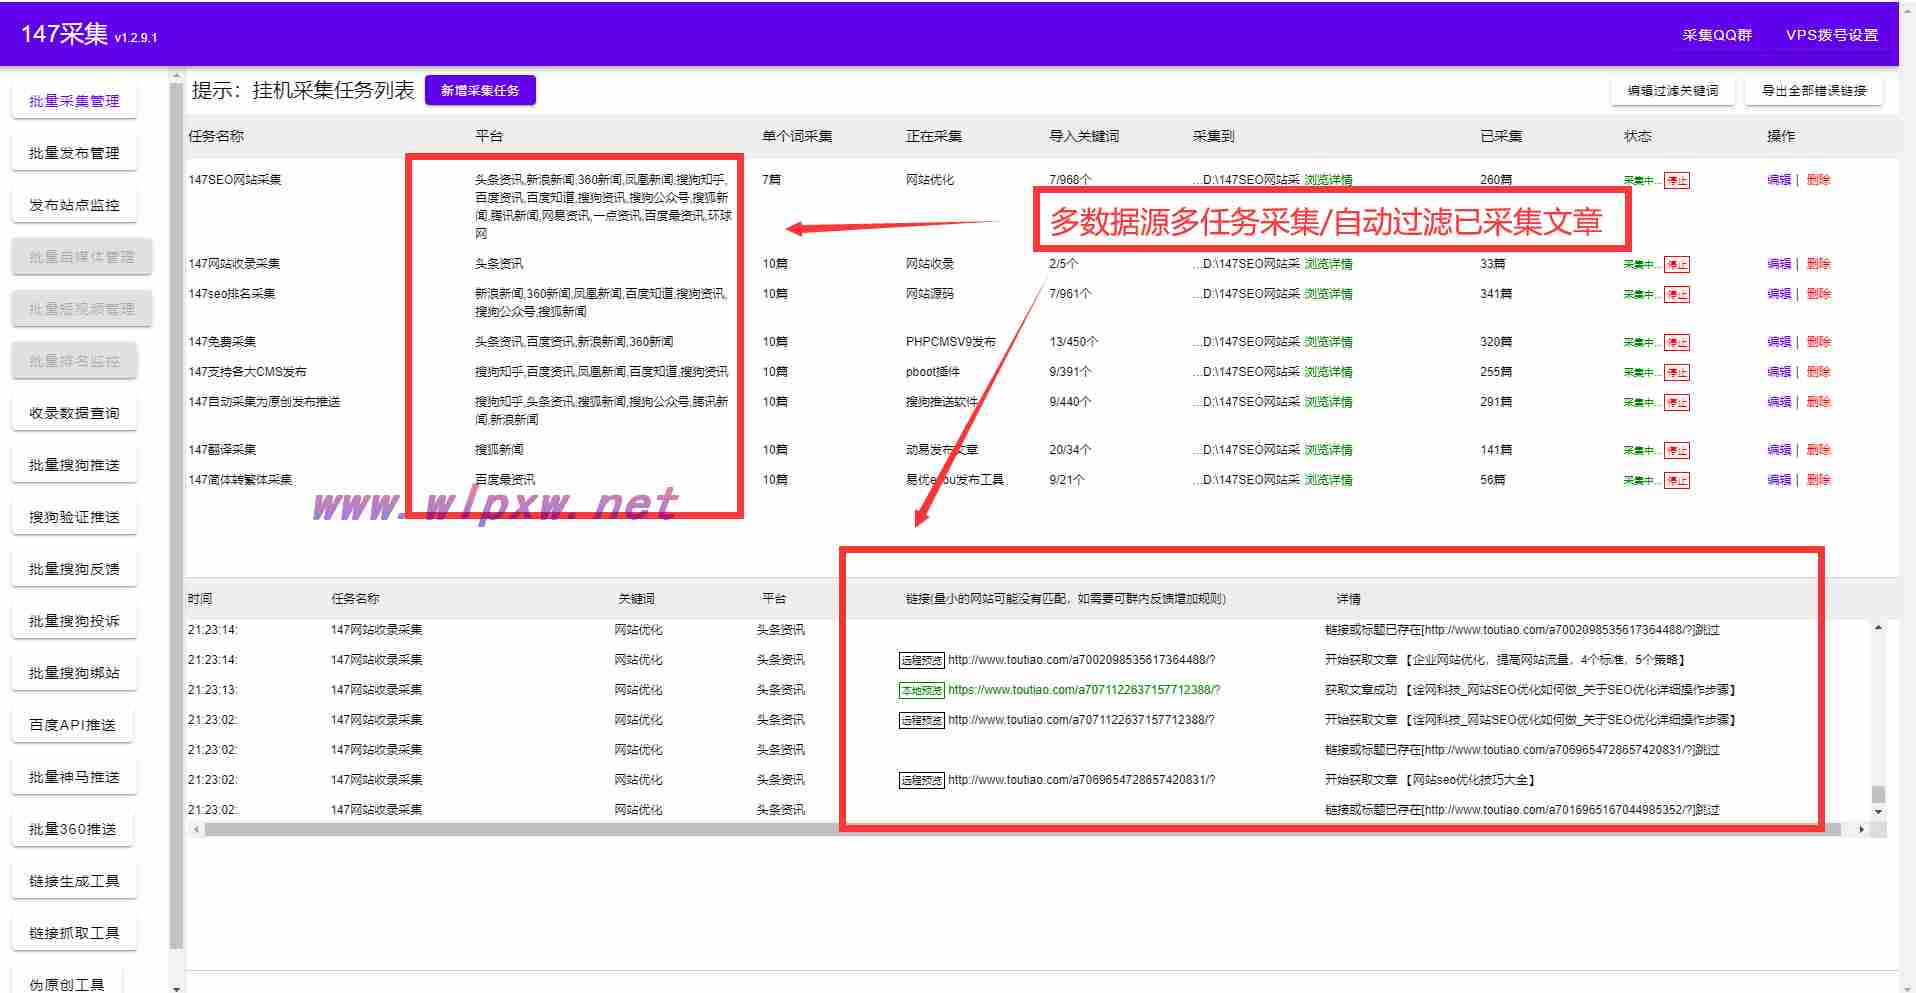Image resolution: width=1916 pixels, height=993 pixels.
Task: Edit the 147seo排名采集 task
Action: (x=1779, y=294)
